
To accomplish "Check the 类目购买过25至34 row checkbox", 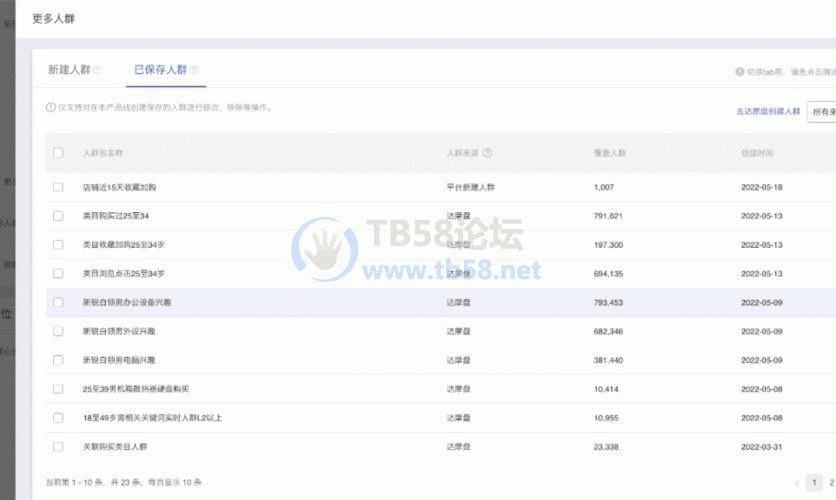I will 58,216.
